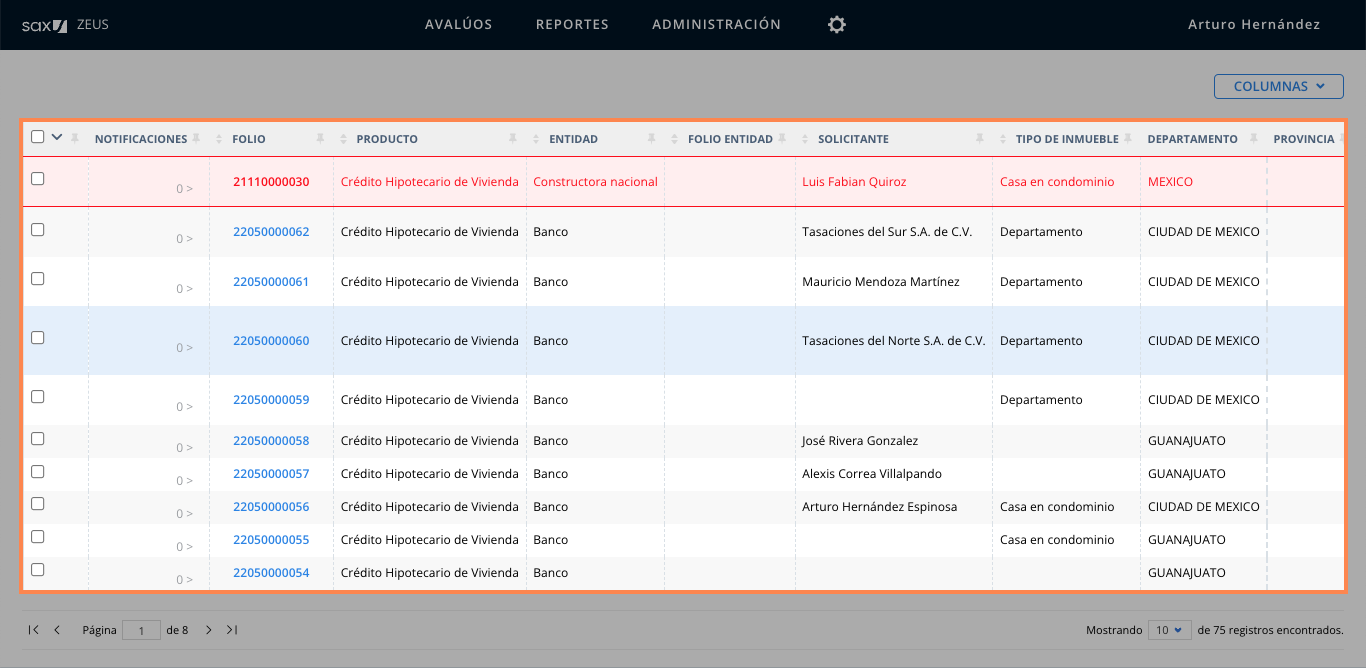Open the COLUMNAS dropdown
1366x668 pixels.
(1278, 86)
